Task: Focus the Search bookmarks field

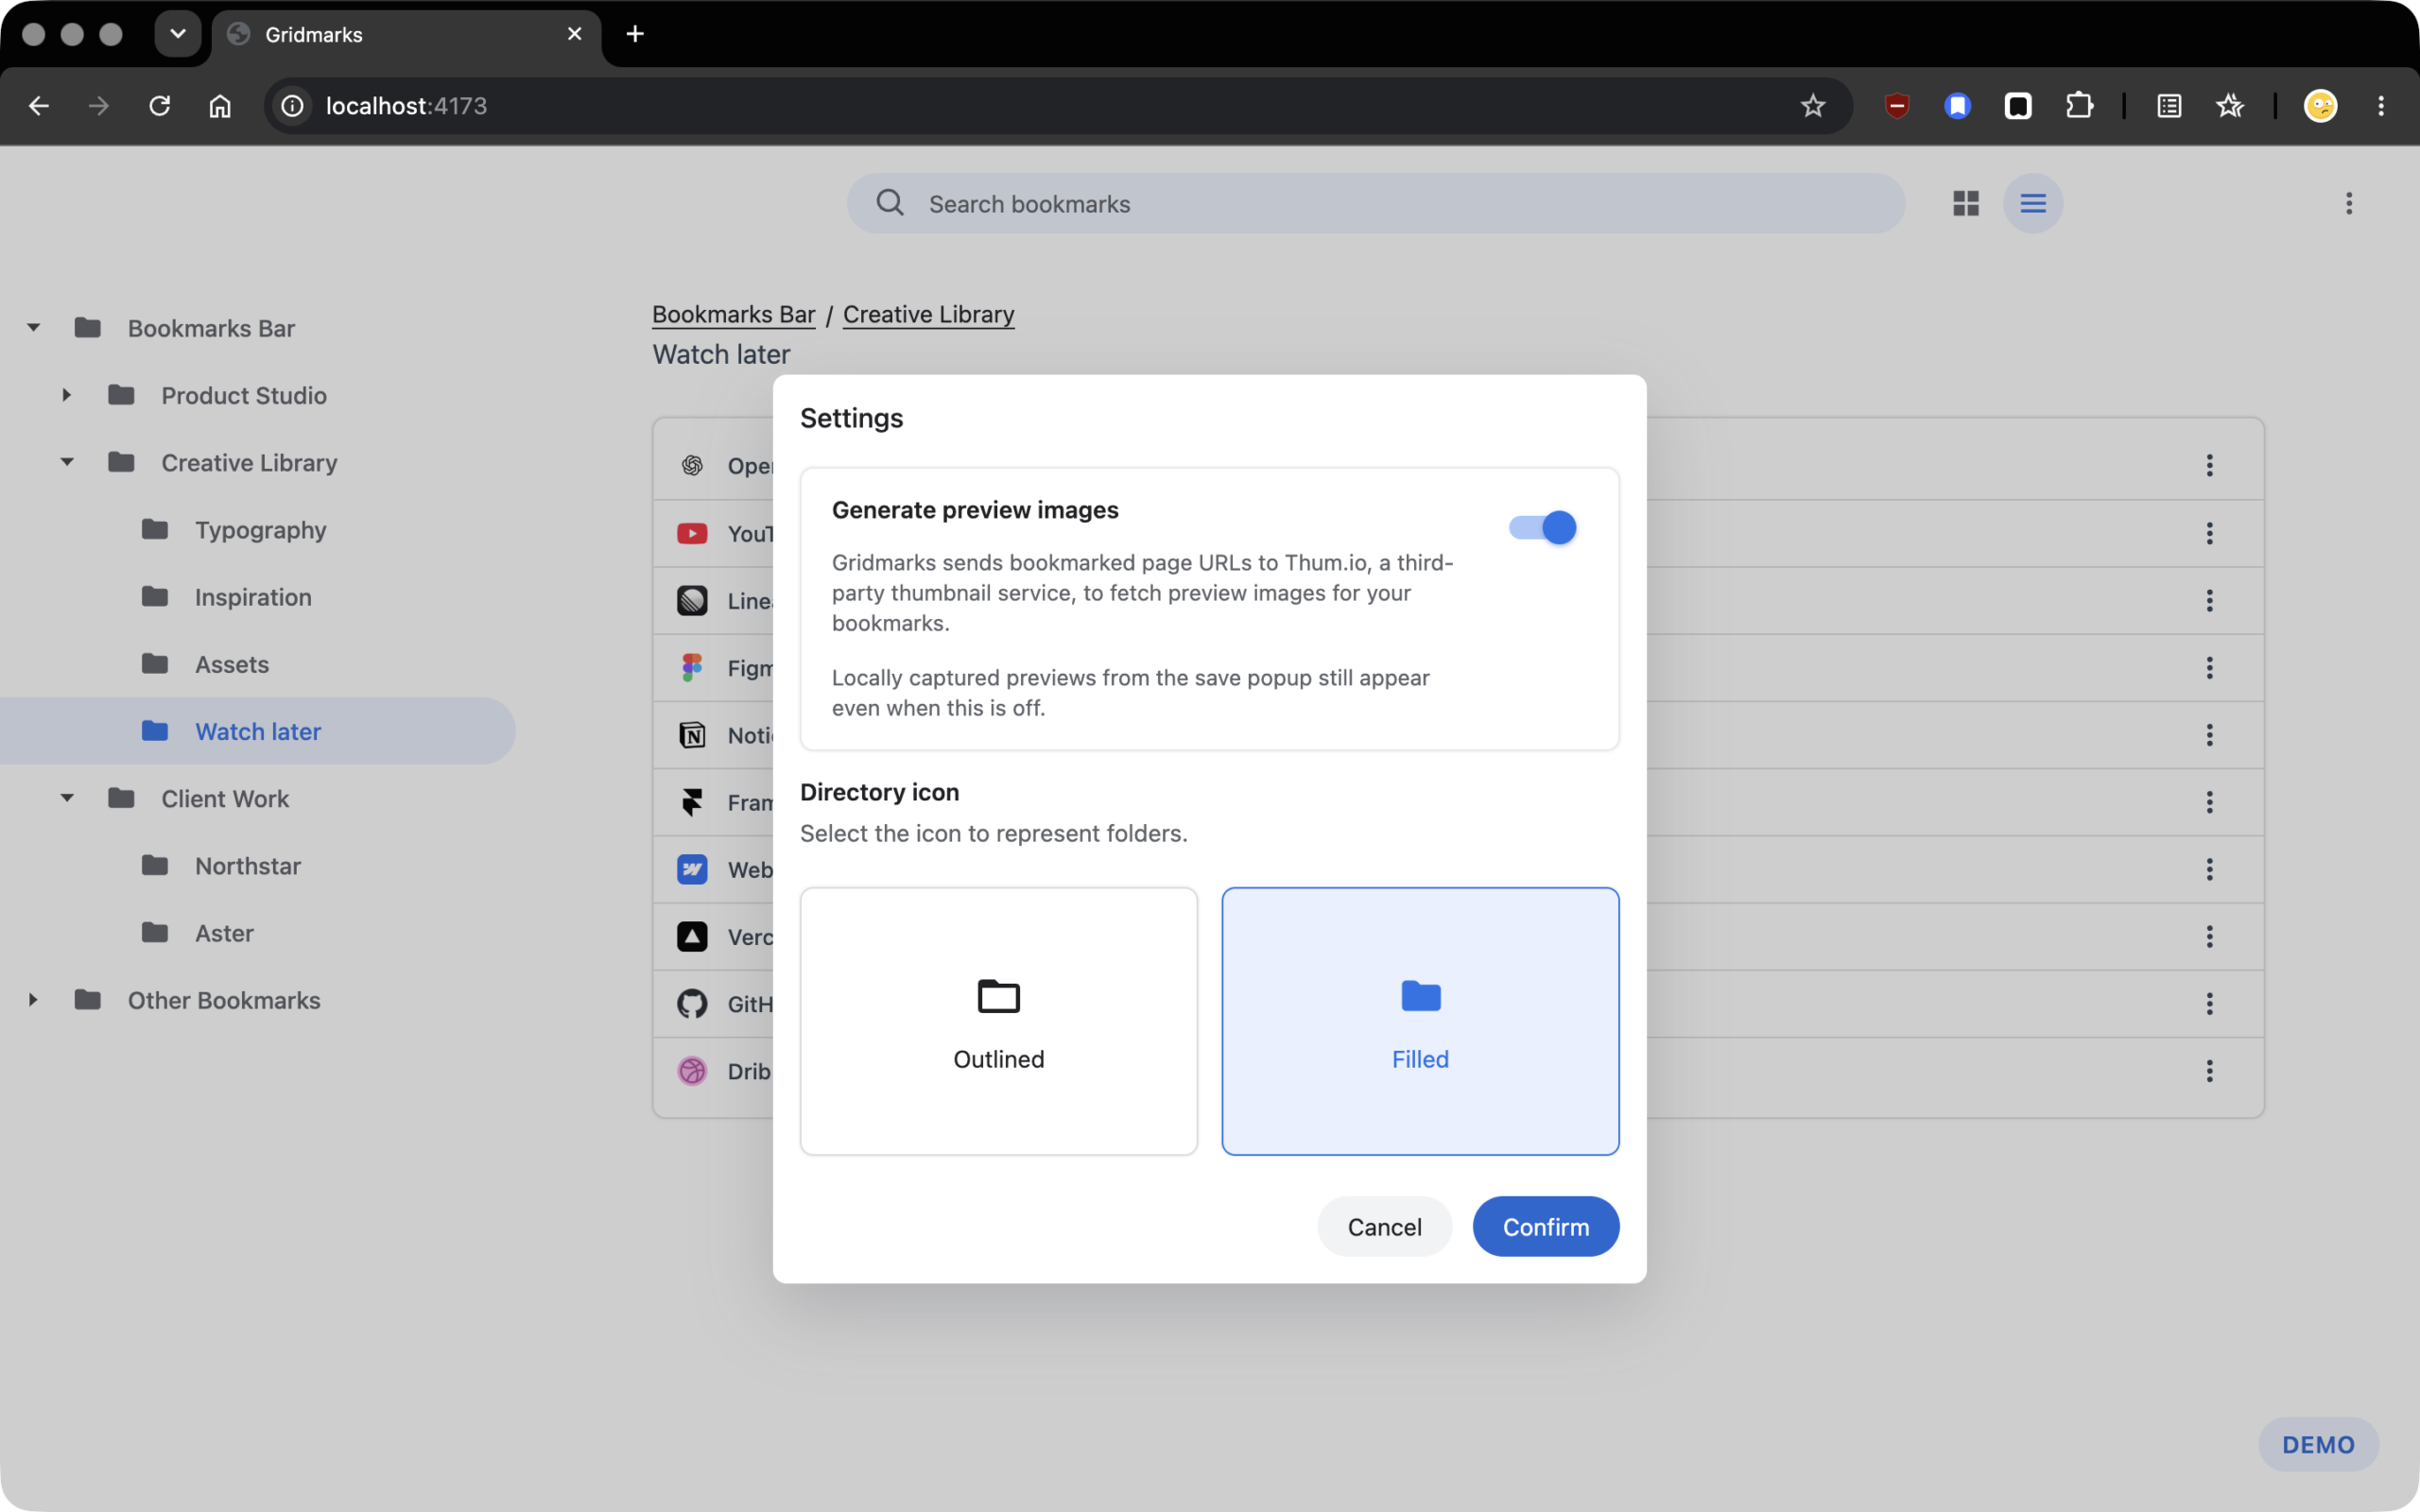Action: click(1375, 204)
